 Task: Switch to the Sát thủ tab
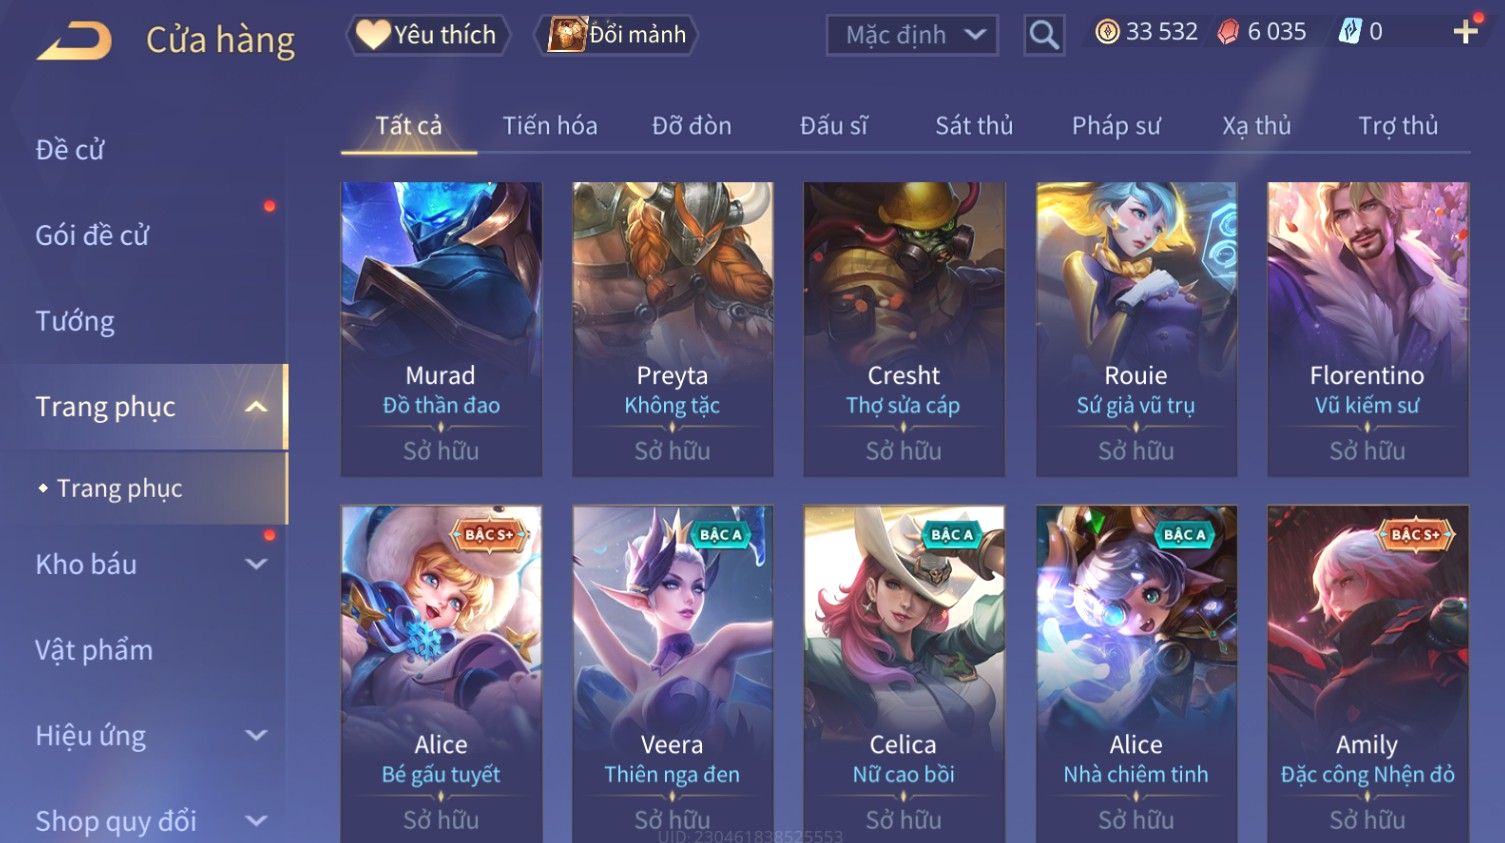pos(974,126)
